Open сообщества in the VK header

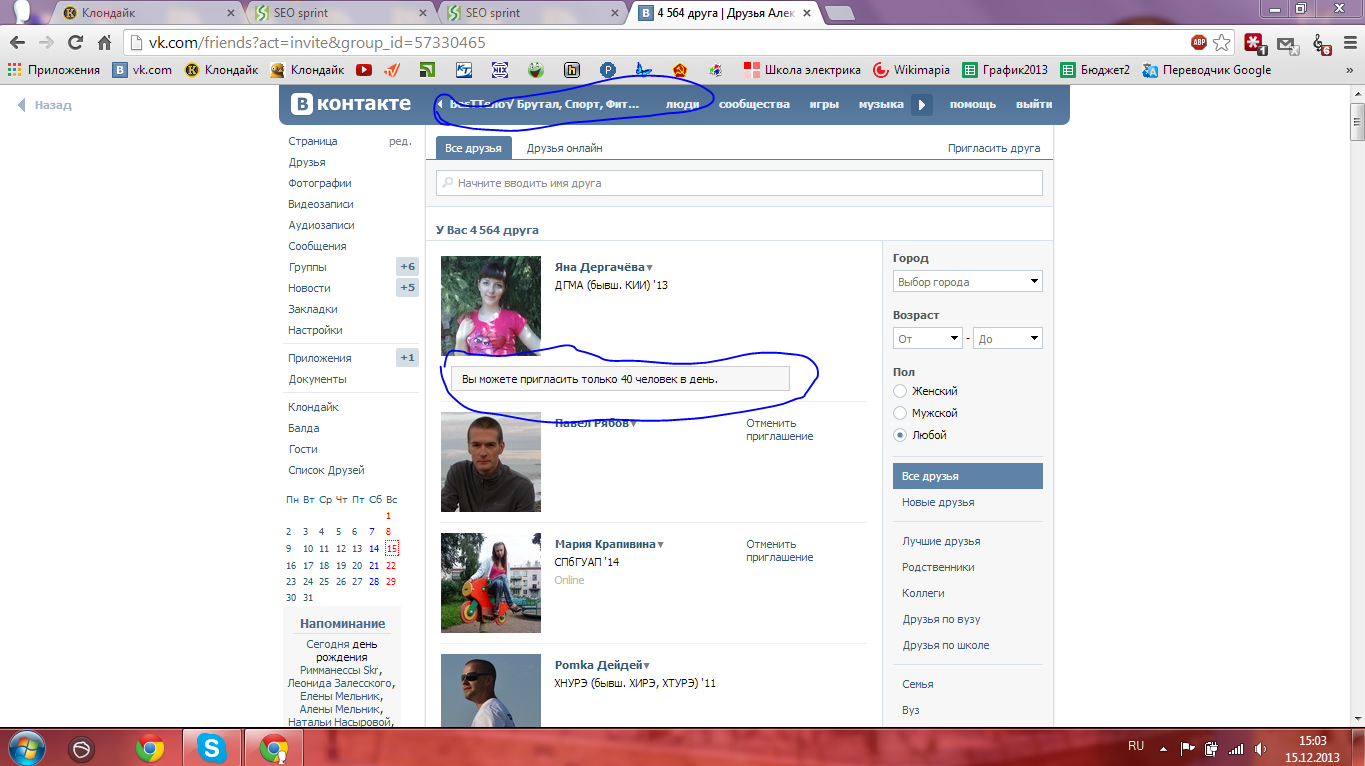(x=754, y=104)
